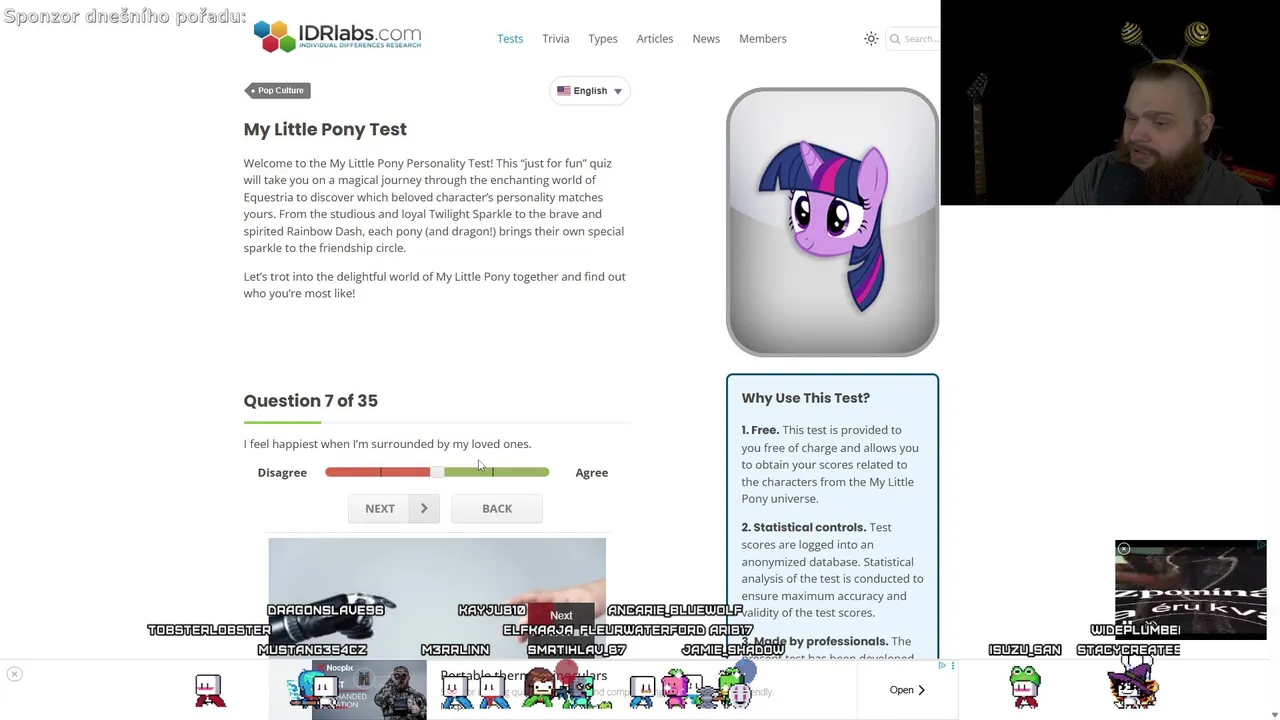1280x720 pixels.
Task: Click the question text about loved ones
Action: click(387, 444)
